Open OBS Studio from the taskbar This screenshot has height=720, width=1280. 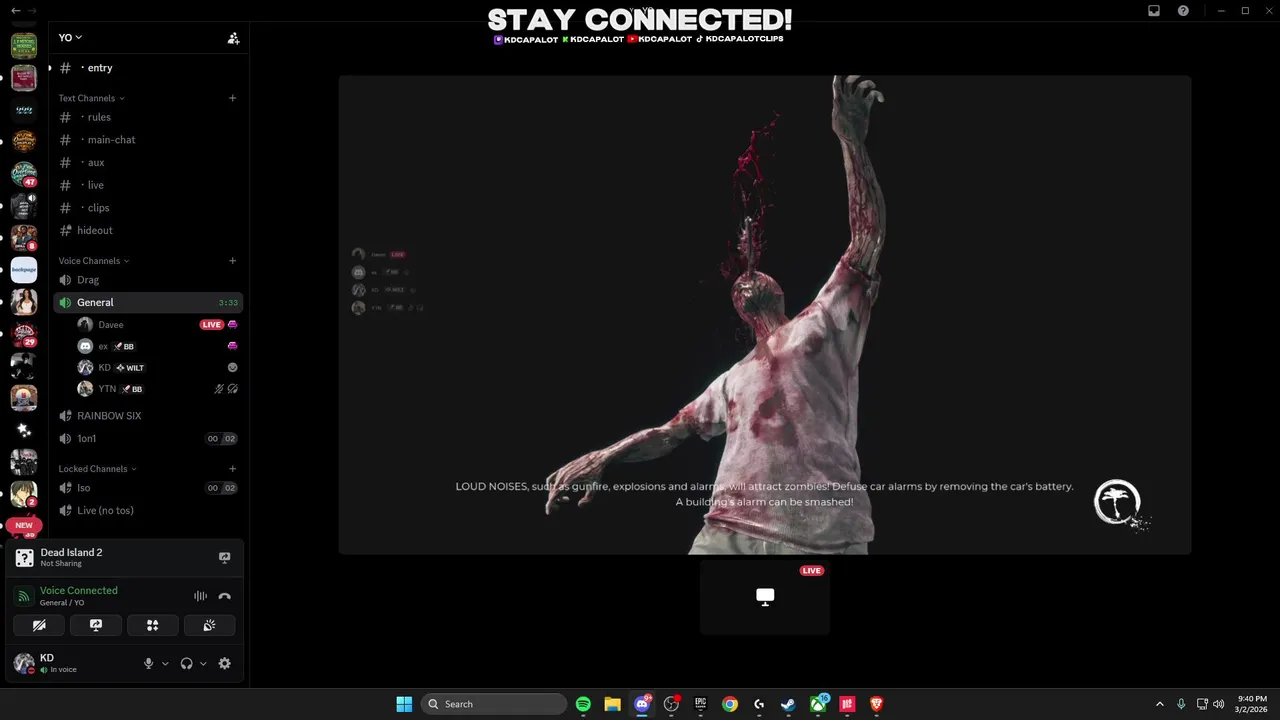[x=671, y=704]
